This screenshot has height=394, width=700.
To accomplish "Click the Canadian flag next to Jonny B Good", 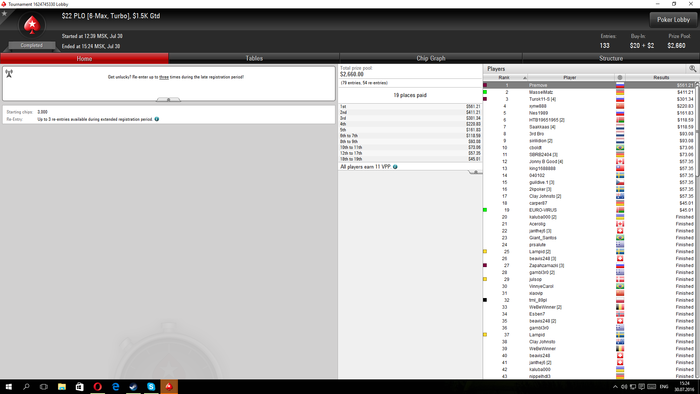I will (x=620, y=162).
